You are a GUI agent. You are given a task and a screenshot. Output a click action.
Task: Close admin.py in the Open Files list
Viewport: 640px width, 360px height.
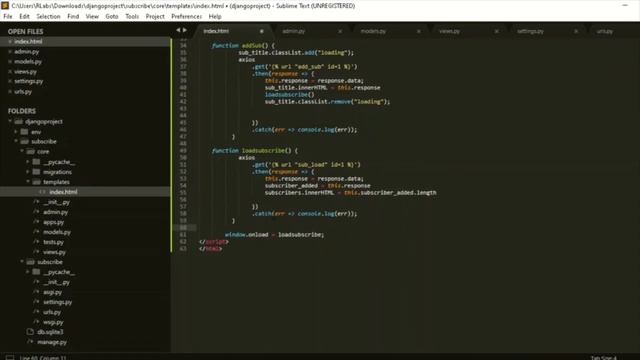tap(10, 52)
